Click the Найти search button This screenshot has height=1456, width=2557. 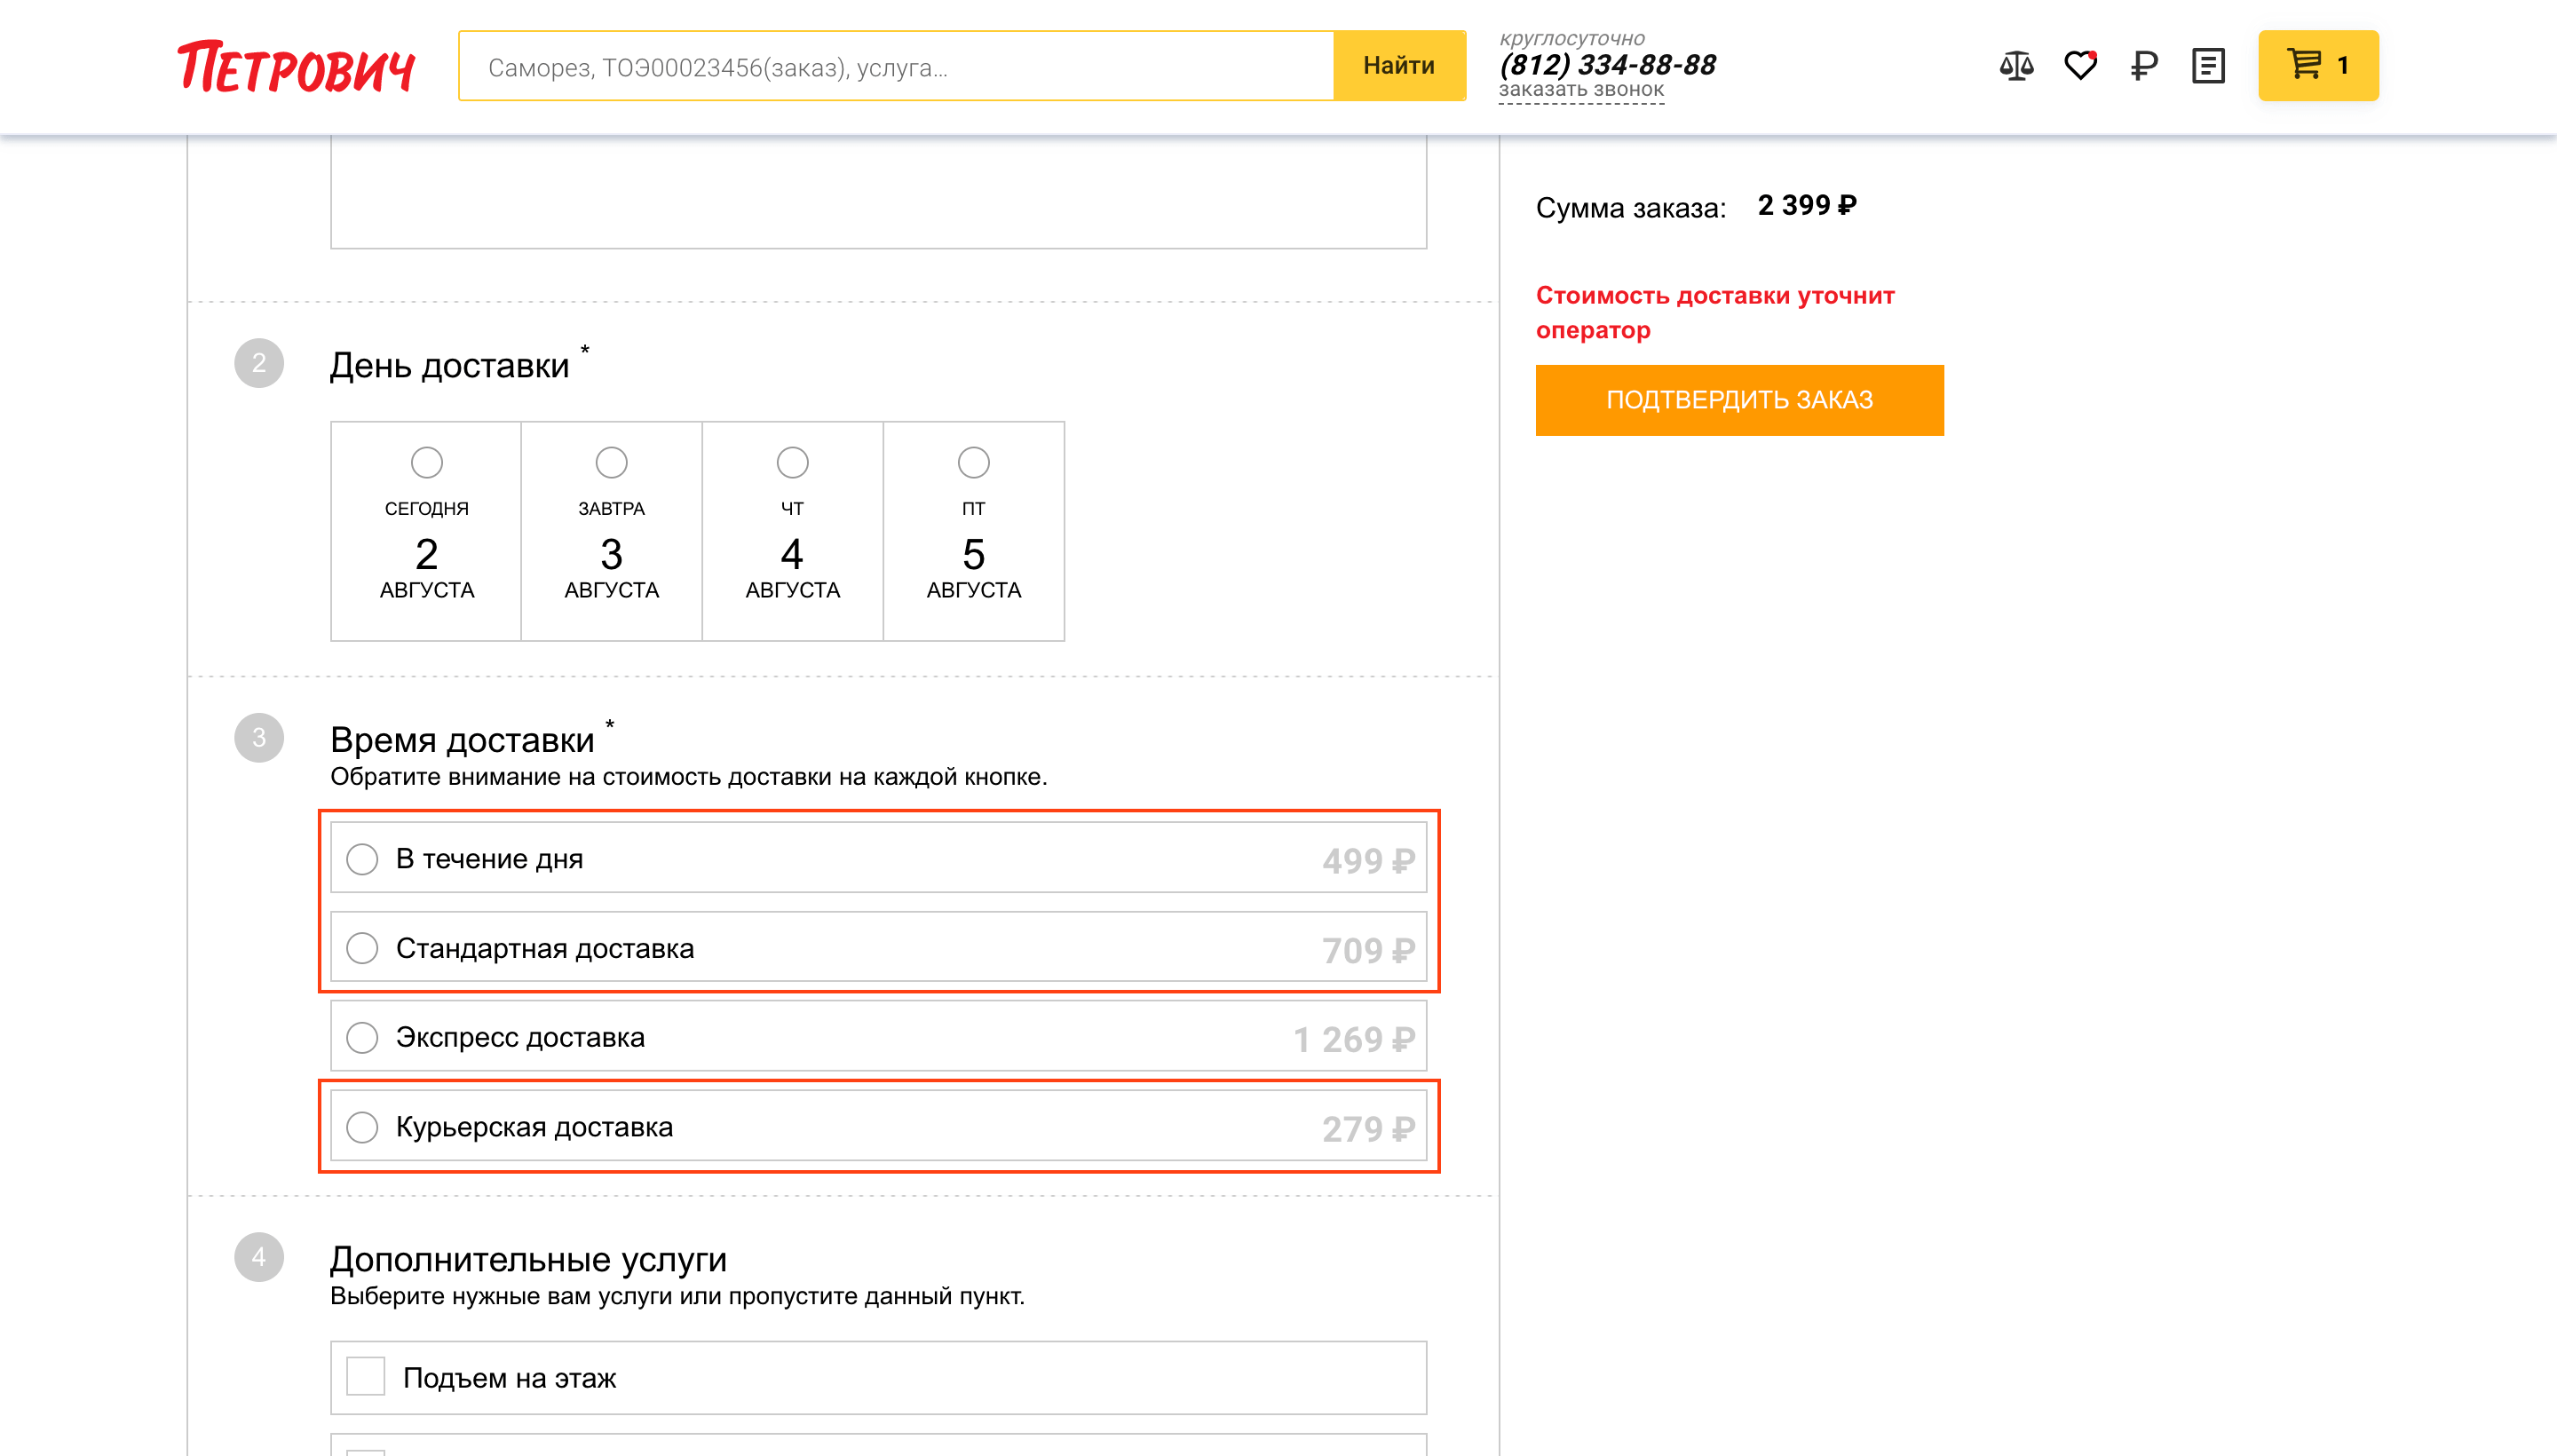pyautogui.click(x=1399, y=66)
